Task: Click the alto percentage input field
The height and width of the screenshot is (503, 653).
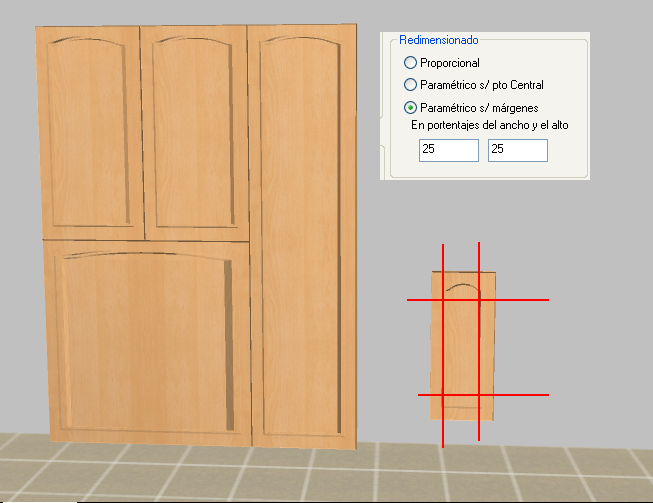Action: pyautogui.click(x=518, y=150)
